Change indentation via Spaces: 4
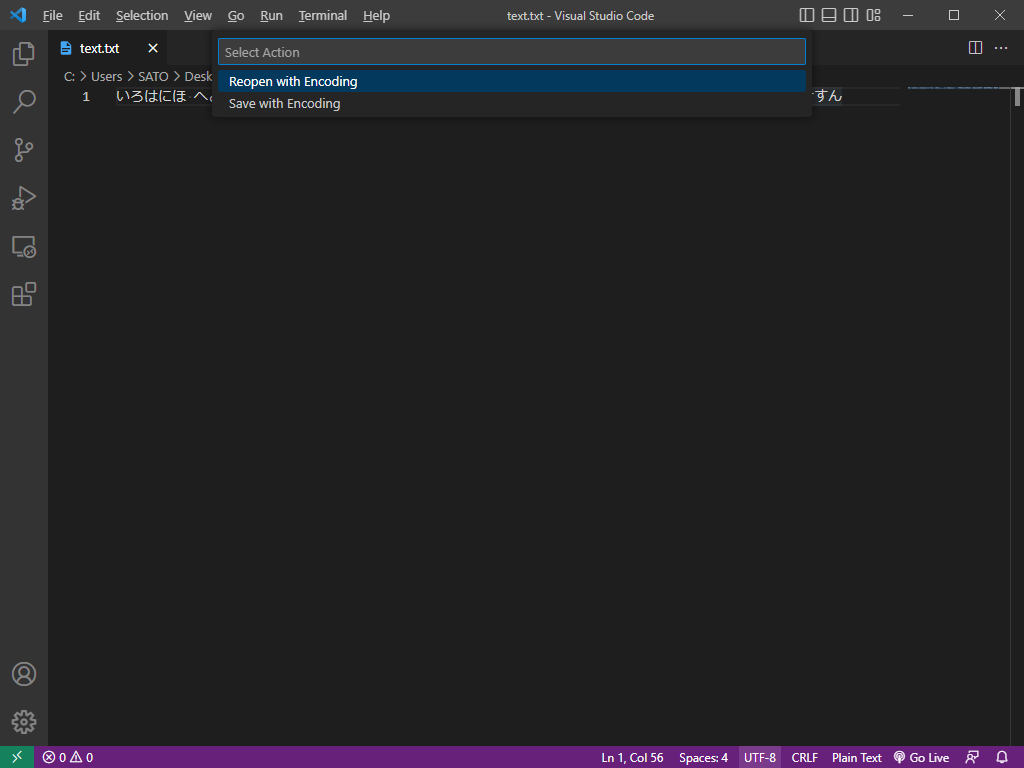The height and width of the screenshot is (768, 1024). (703, 758)
